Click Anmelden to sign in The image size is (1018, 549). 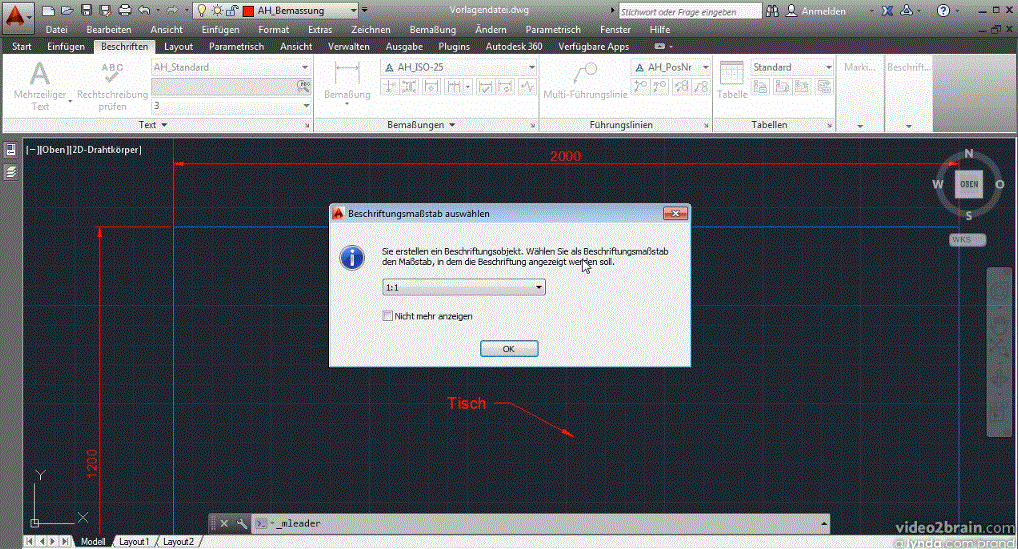823,11
